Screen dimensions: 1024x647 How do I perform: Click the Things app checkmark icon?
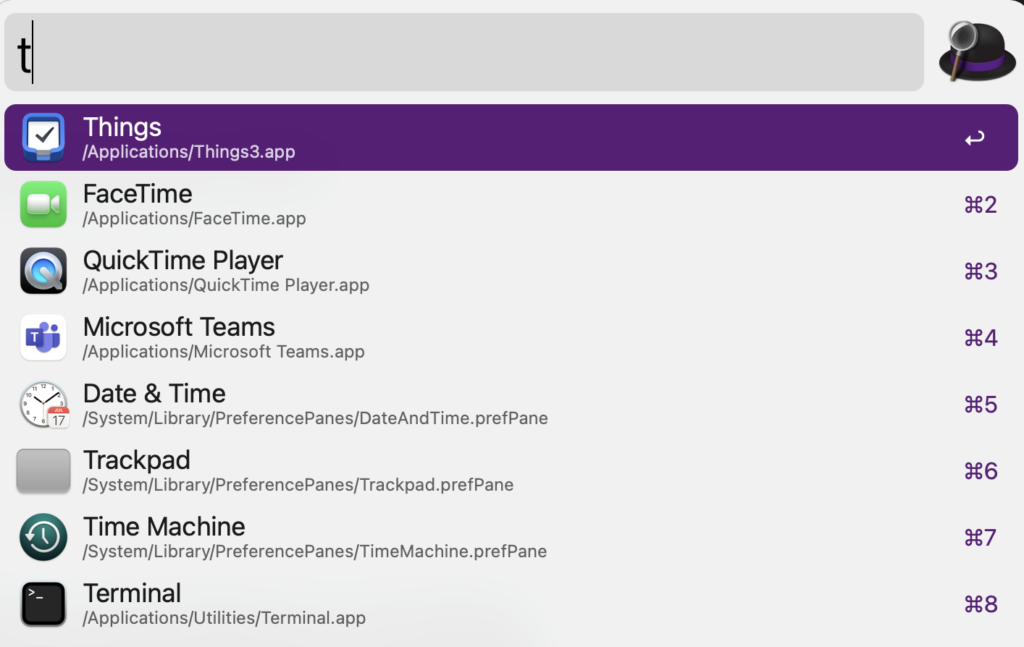[43, 137]
